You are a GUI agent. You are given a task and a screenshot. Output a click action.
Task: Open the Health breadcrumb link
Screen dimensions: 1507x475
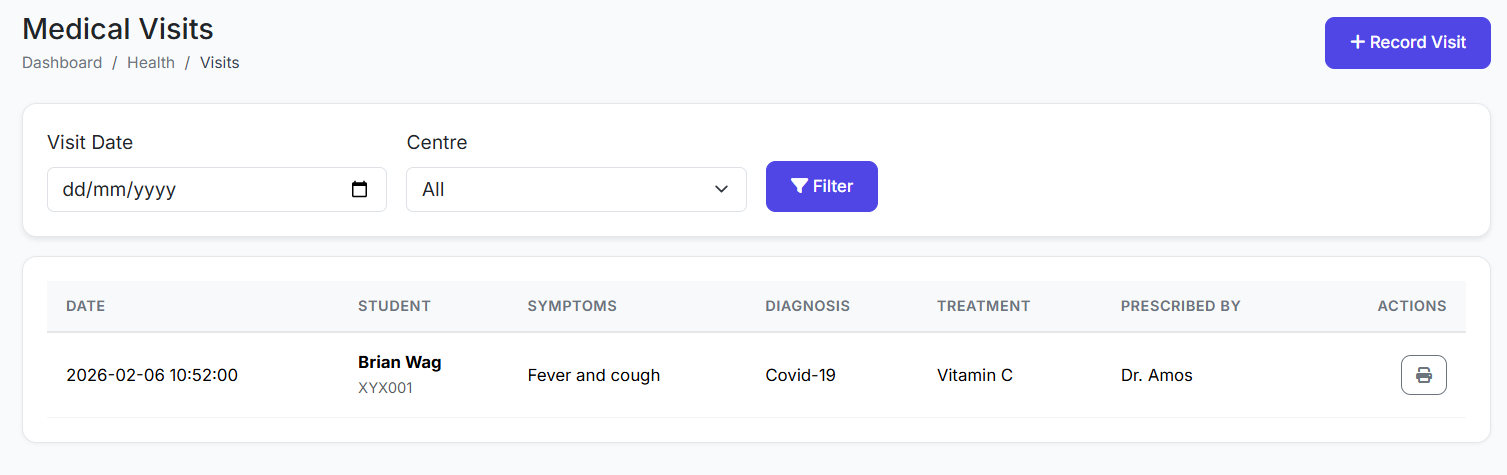click(151, 62)
